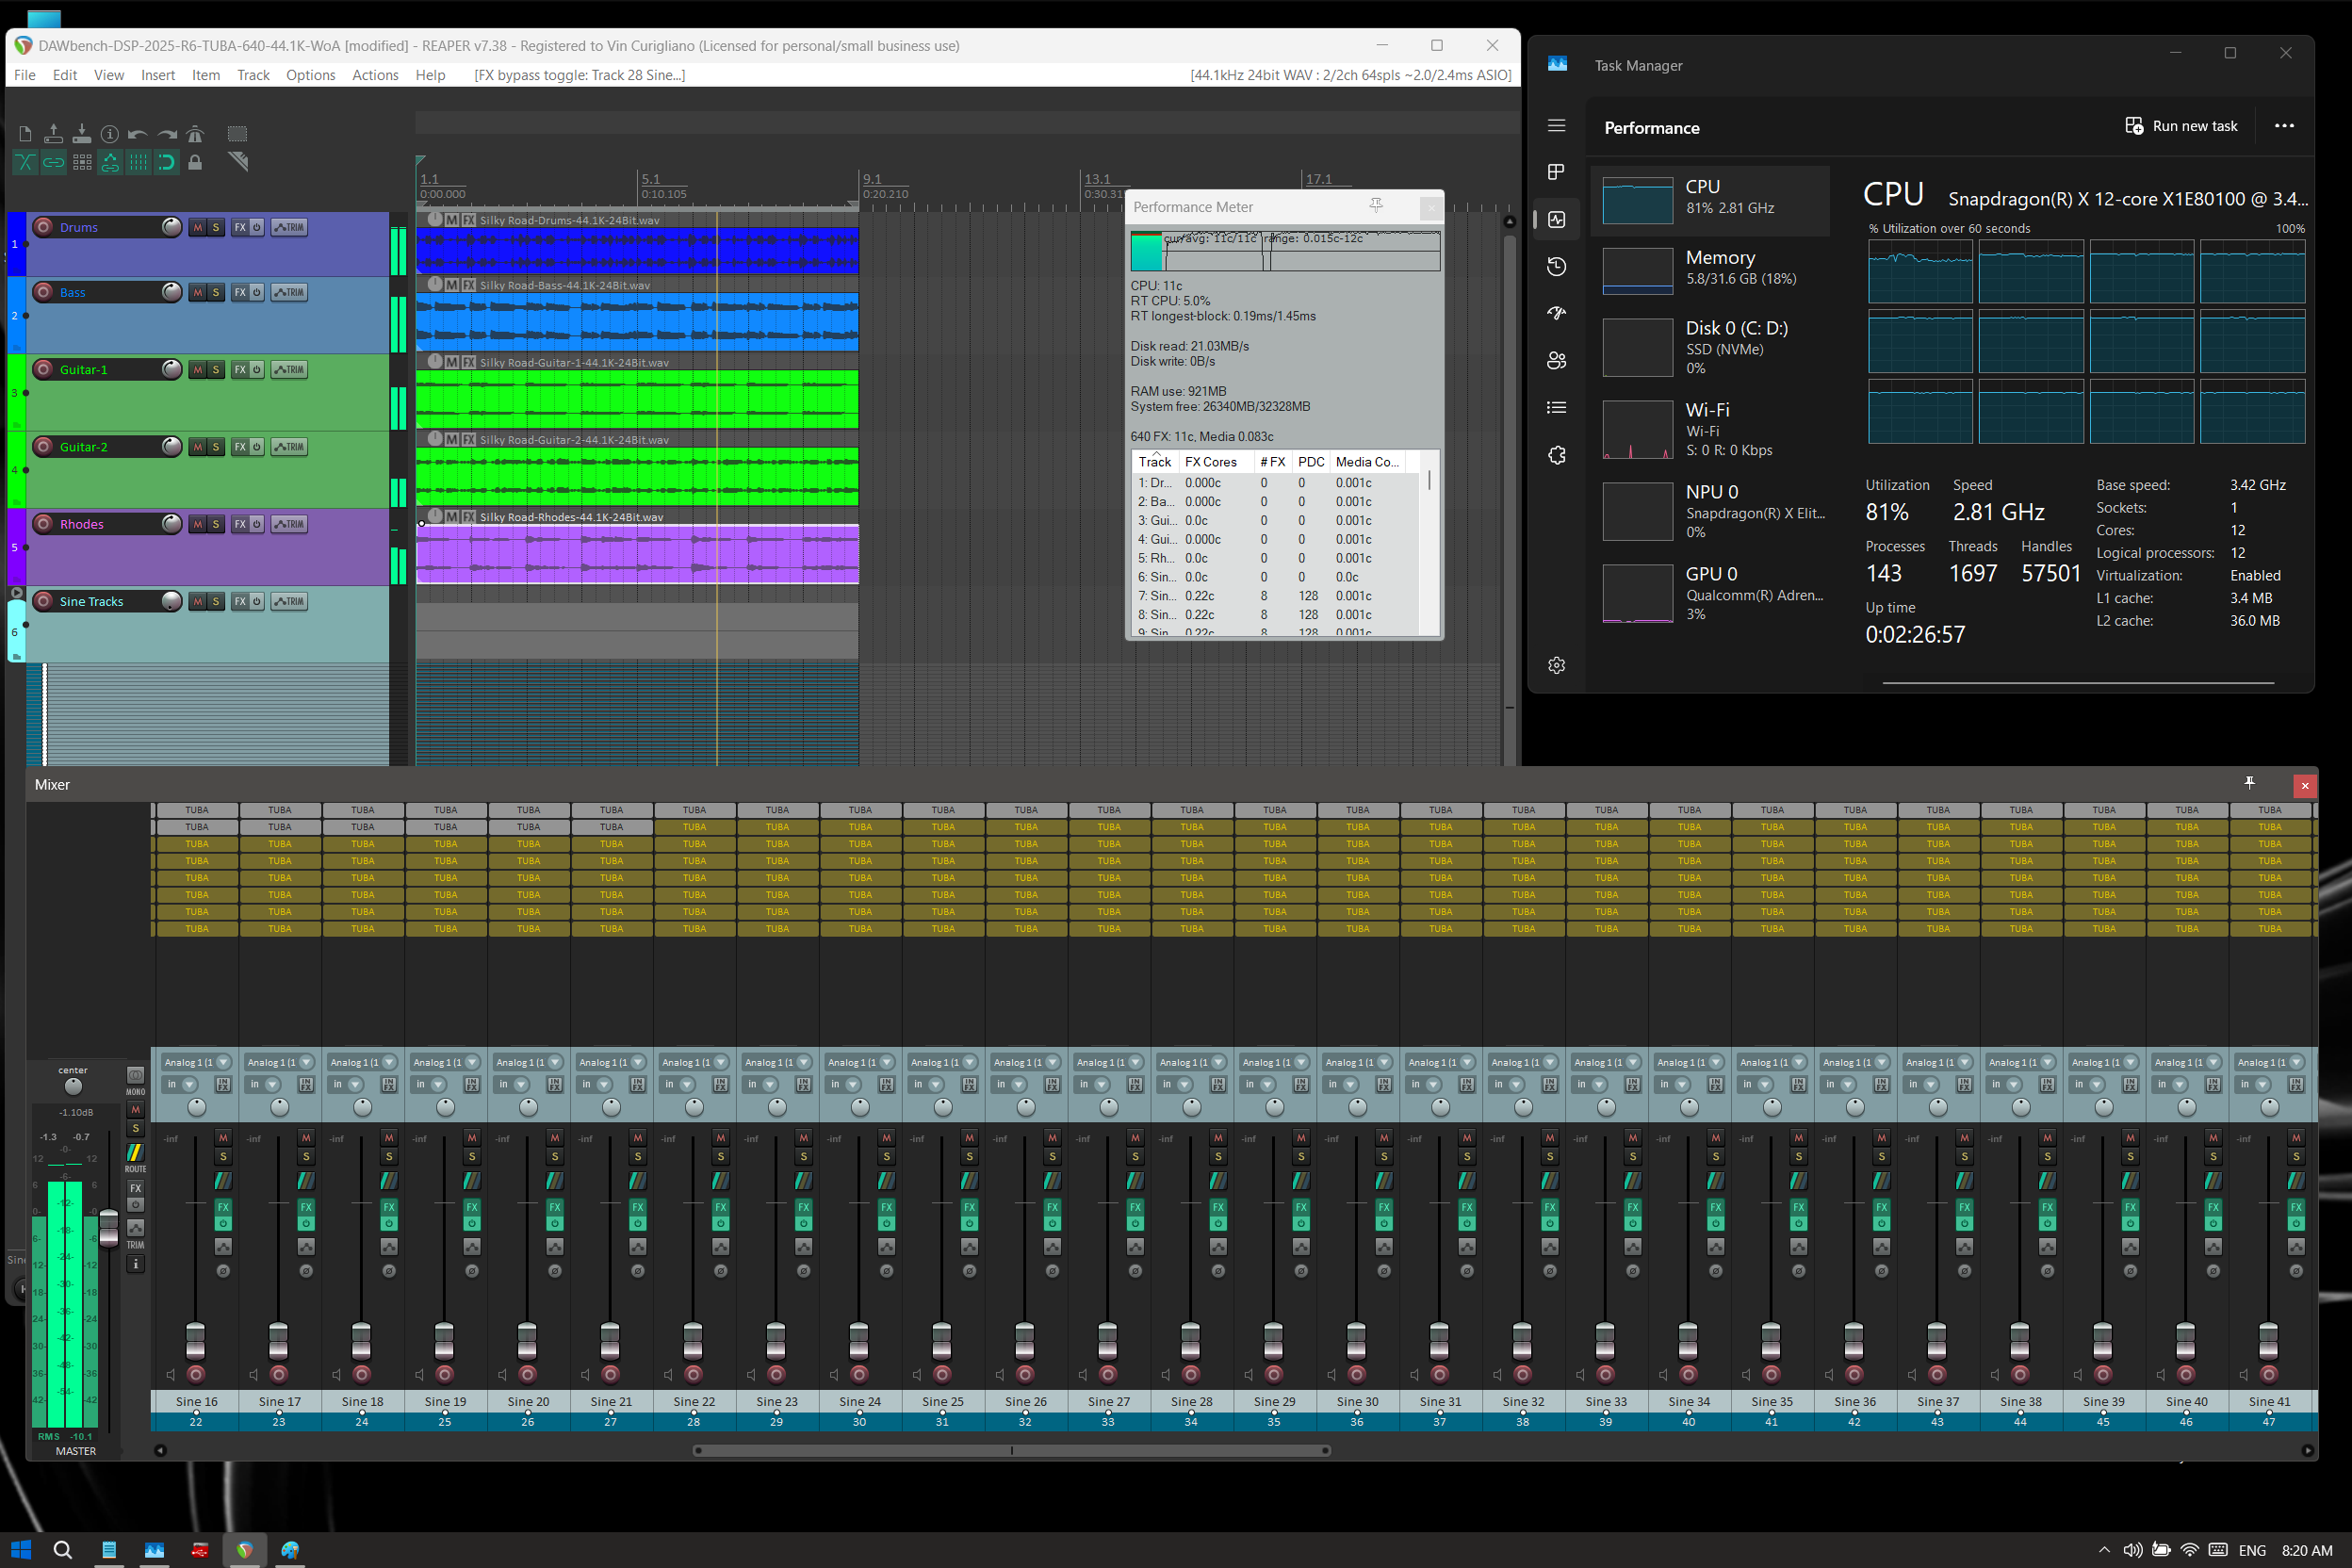This screenshot has width=2352, height=1568.
Task: Toggle the locking padlock icon
Action: pos(195,162)
